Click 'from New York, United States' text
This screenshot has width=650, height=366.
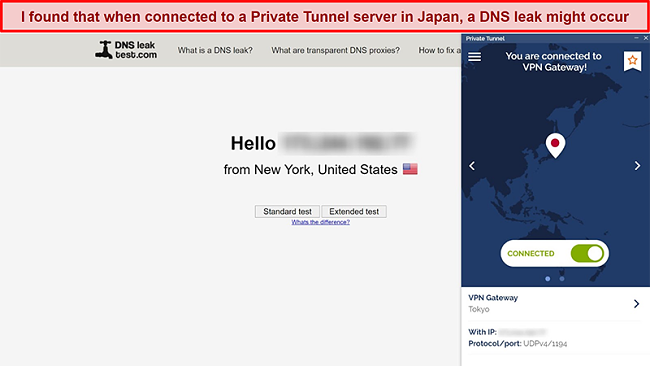pos(310,170)
